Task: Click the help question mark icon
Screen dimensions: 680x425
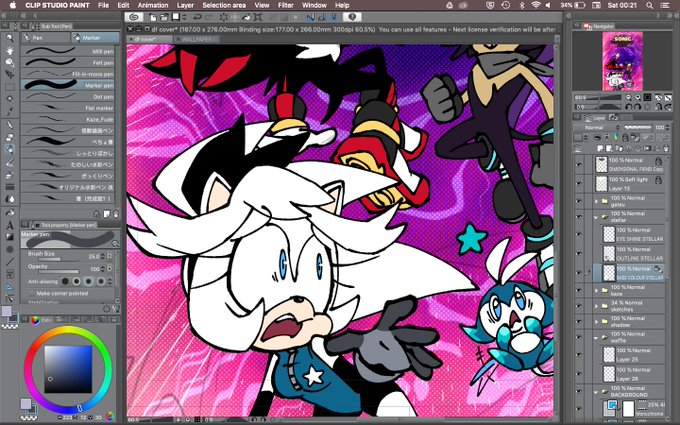Action: pyautogui.click(x=352, y=17)
